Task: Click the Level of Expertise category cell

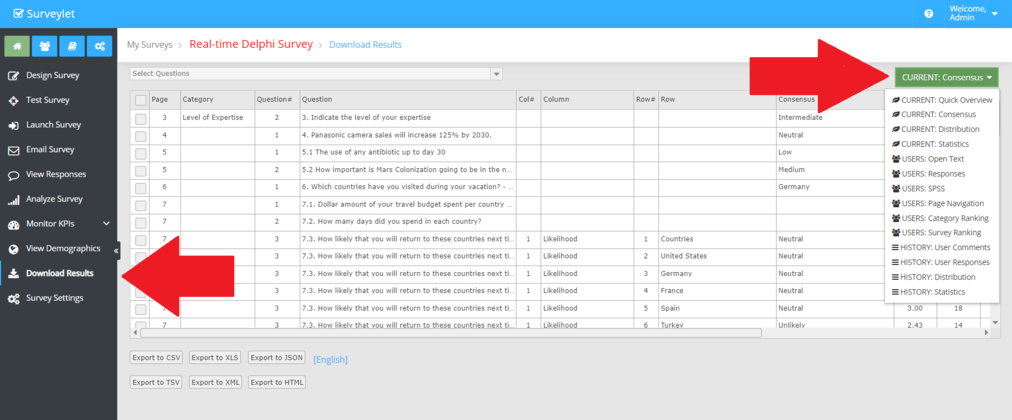Action: pyautogui.click(x=218, y=118)
